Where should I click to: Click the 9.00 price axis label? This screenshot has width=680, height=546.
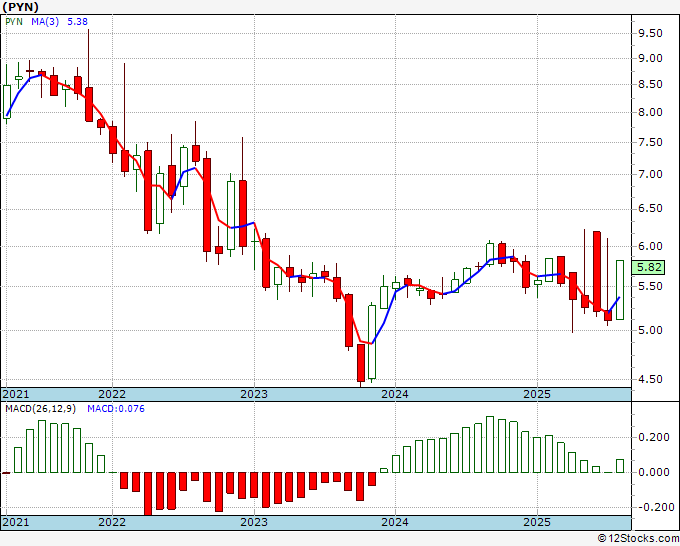650,58
